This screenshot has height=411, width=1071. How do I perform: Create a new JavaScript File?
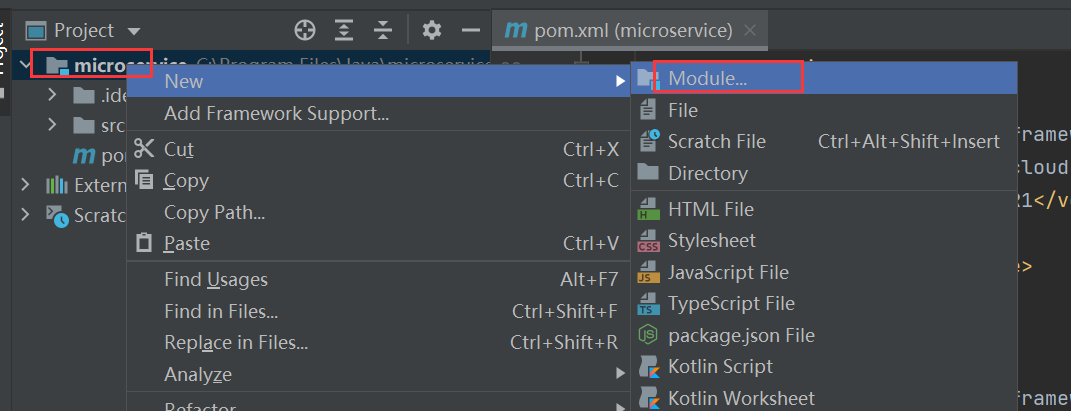point(824,272)
